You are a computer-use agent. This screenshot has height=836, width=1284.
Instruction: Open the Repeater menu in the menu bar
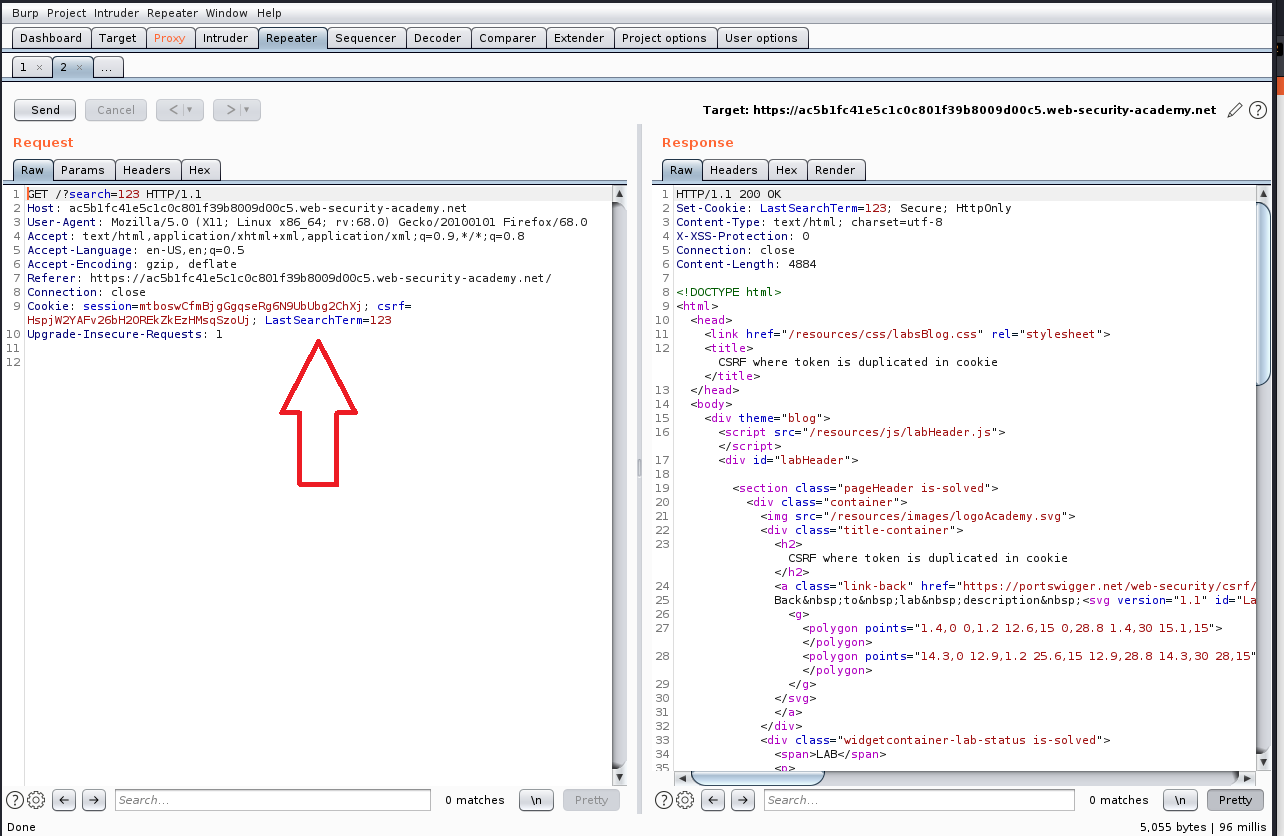pos(173,13)
